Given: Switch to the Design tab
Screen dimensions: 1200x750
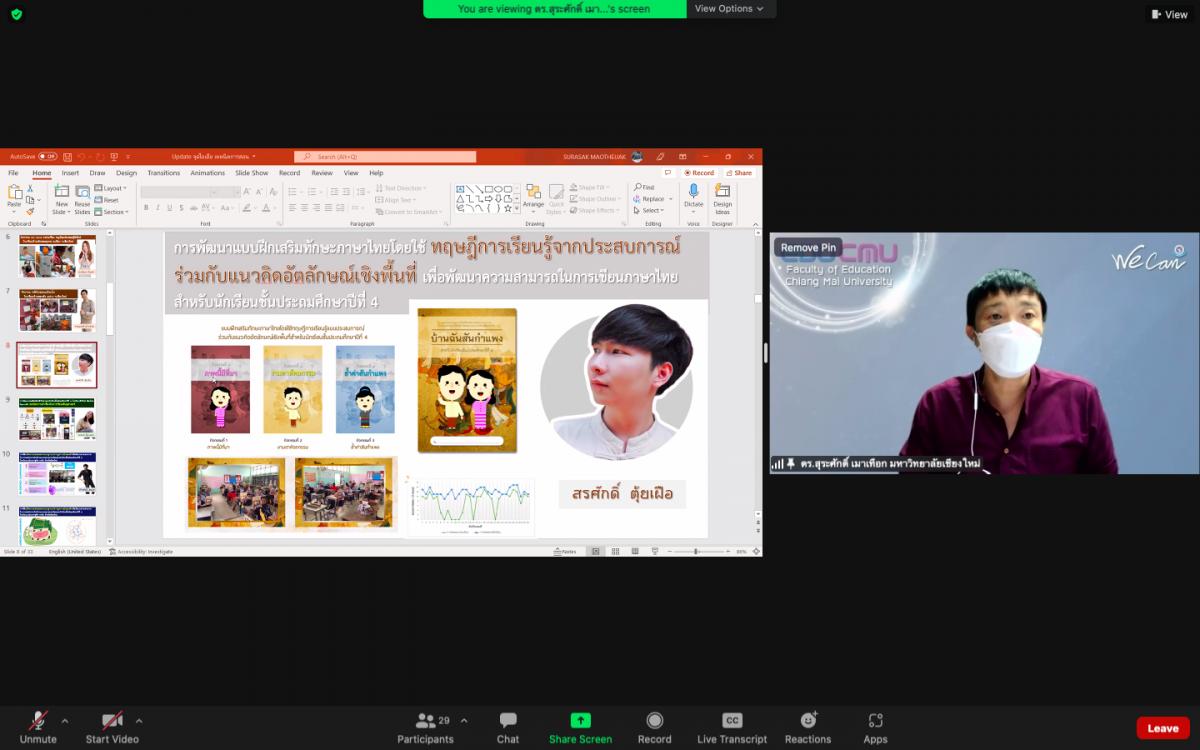Looking at the screenshot, I should [x=126, y=173].
